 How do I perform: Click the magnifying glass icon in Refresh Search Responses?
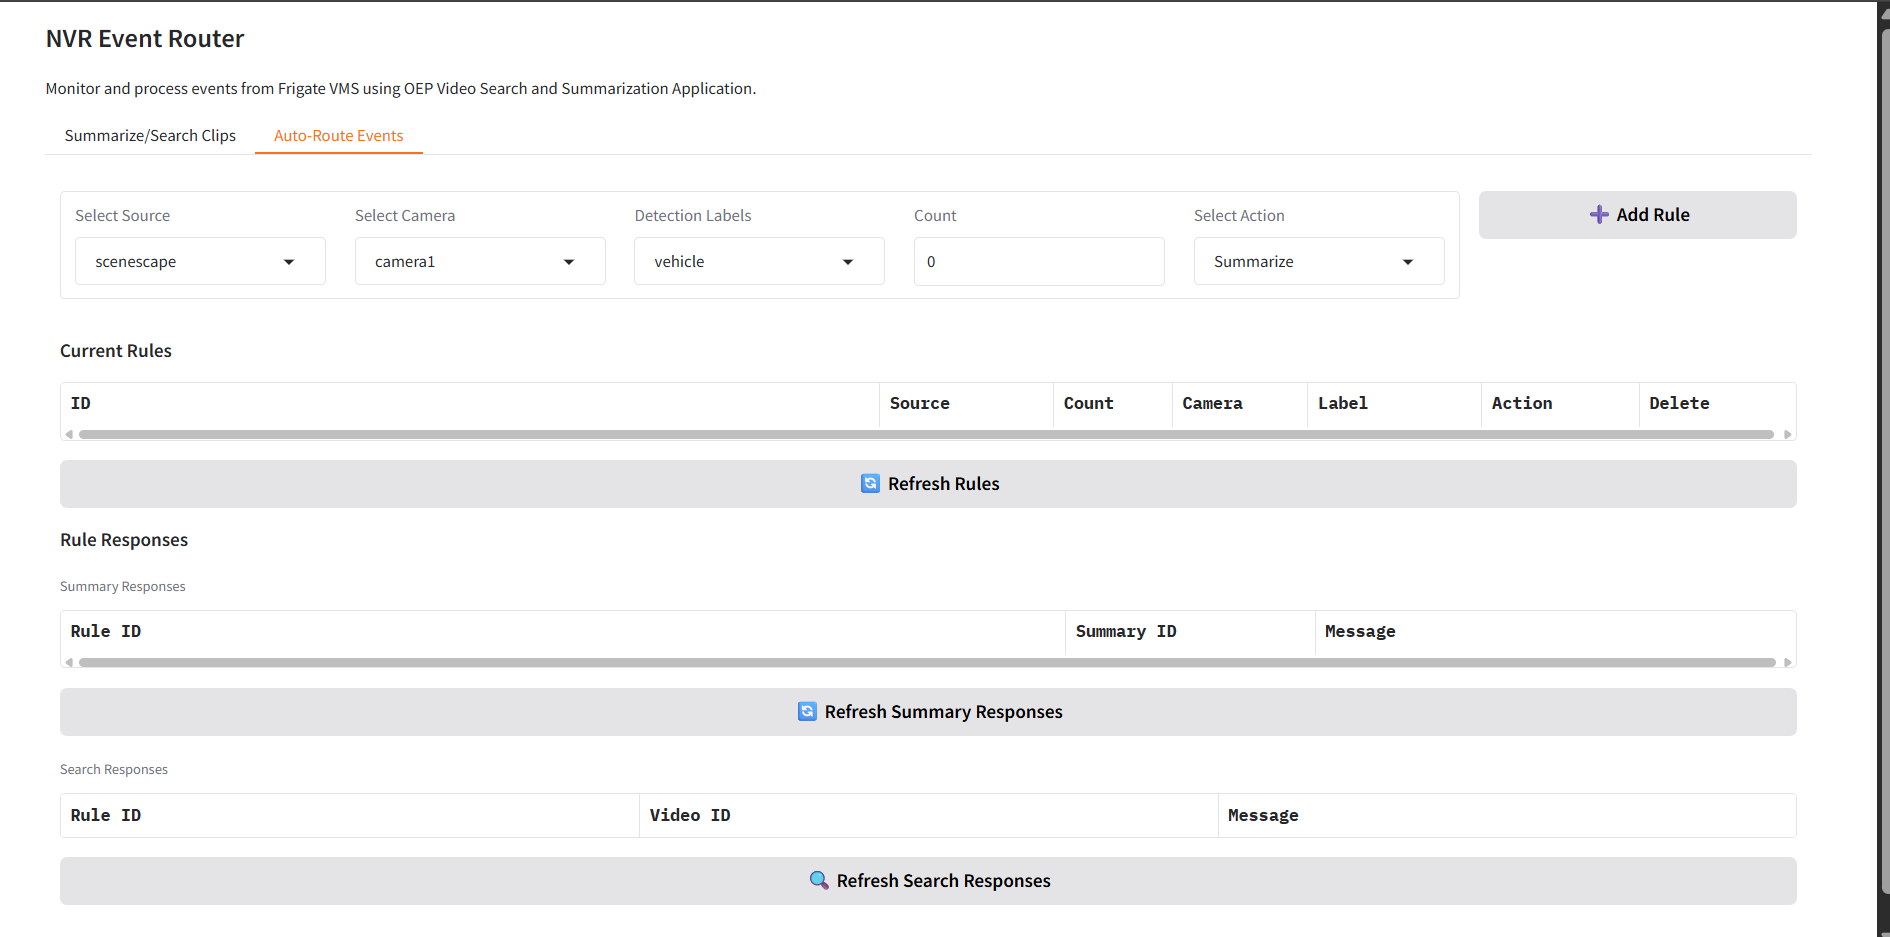point(820,880)
